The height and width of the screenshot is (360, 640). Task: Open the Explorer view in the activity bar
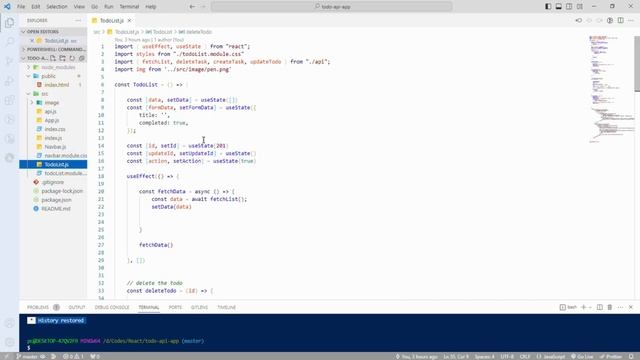pos(9,23)
